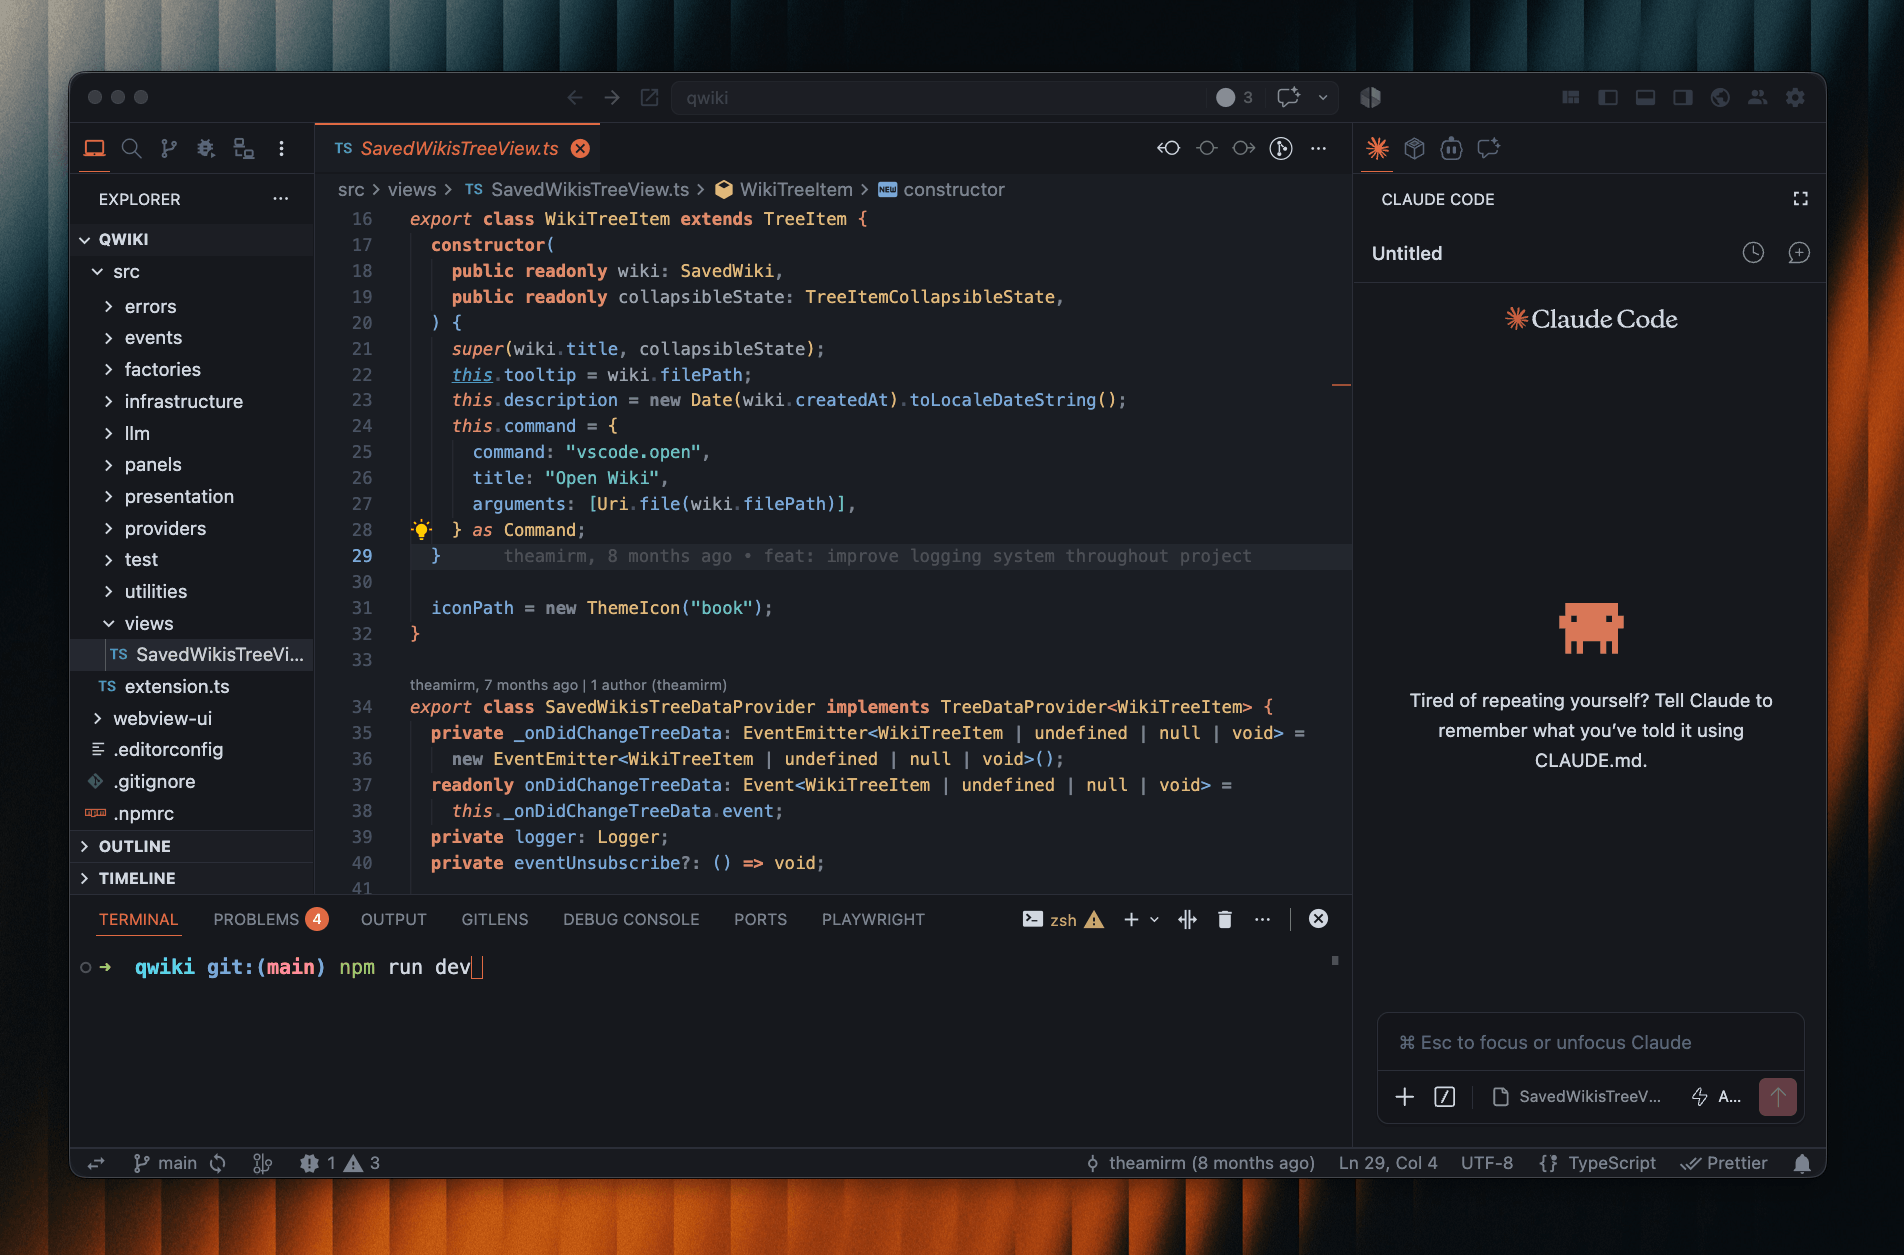The width and height of the screenshot is (1904, 1255).
Task: Kill terminal with trash icon
Action: point(1225,919)
